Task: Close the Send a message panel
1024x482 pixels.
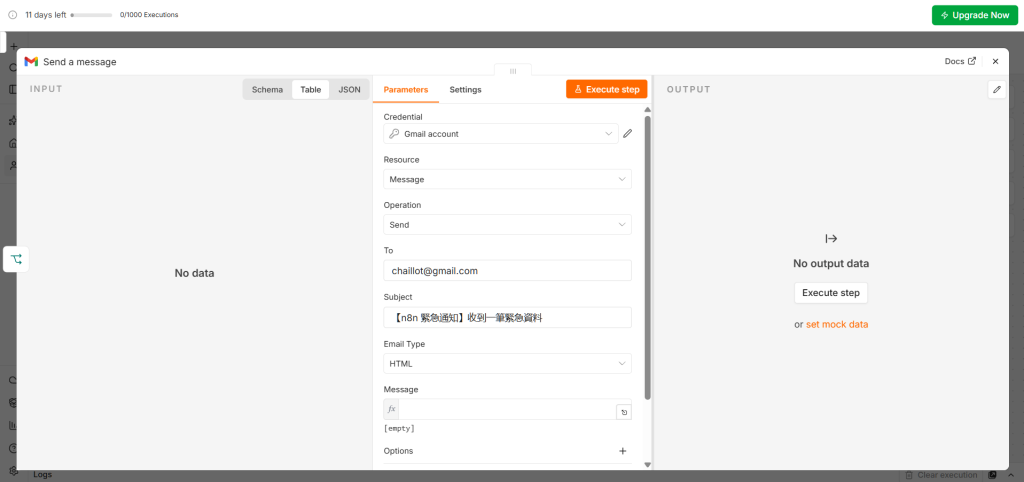Action: click(995, 61)
